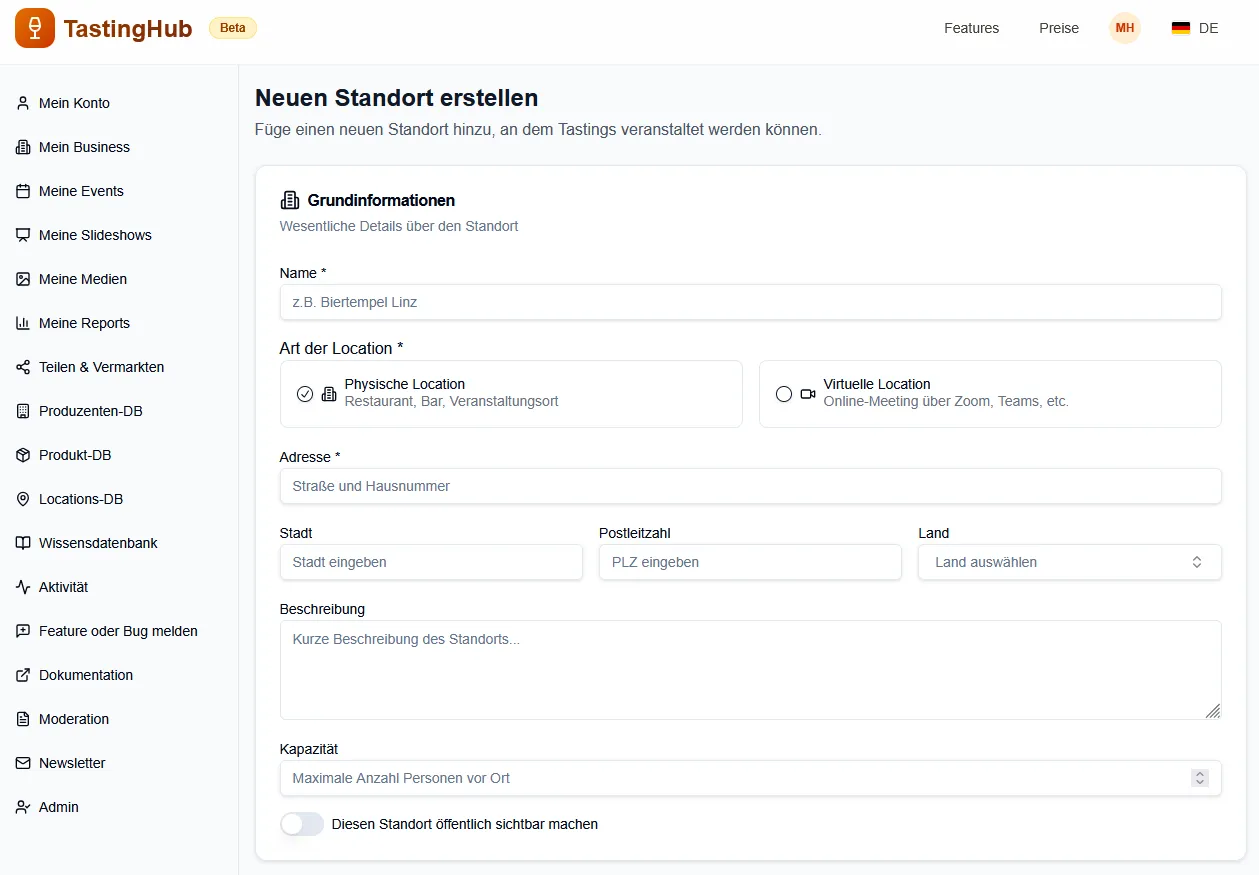Click into the Name input field
Viewport: 1259px width, 875px height.
point(750,302)
